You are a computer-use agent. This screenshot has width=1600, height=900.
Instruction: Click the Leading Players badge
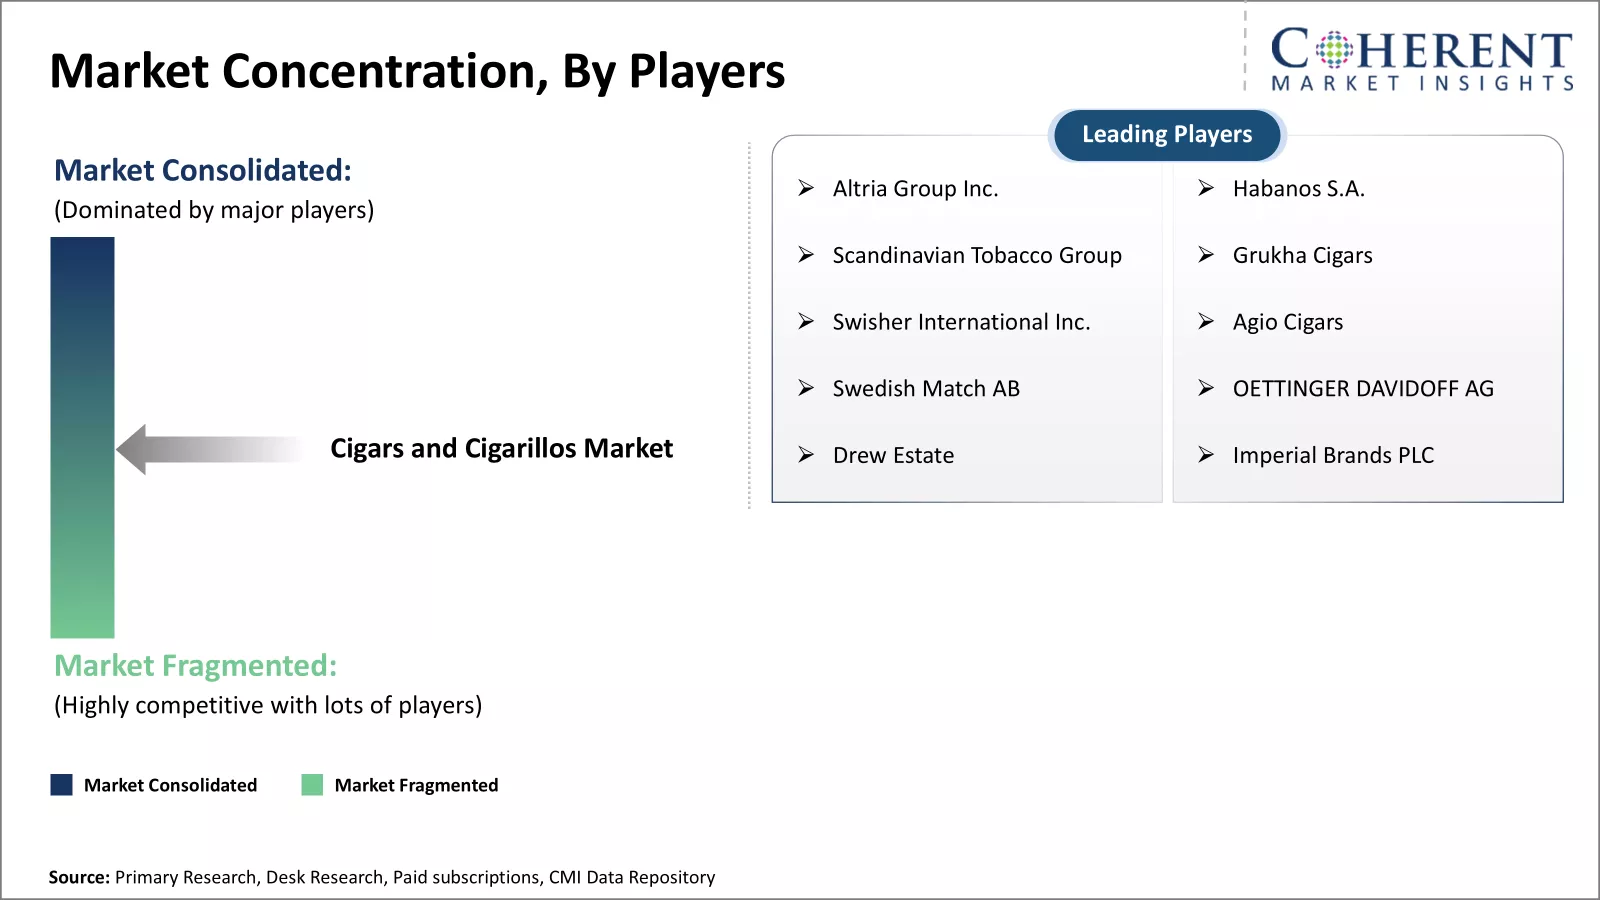pos(1166,135)
